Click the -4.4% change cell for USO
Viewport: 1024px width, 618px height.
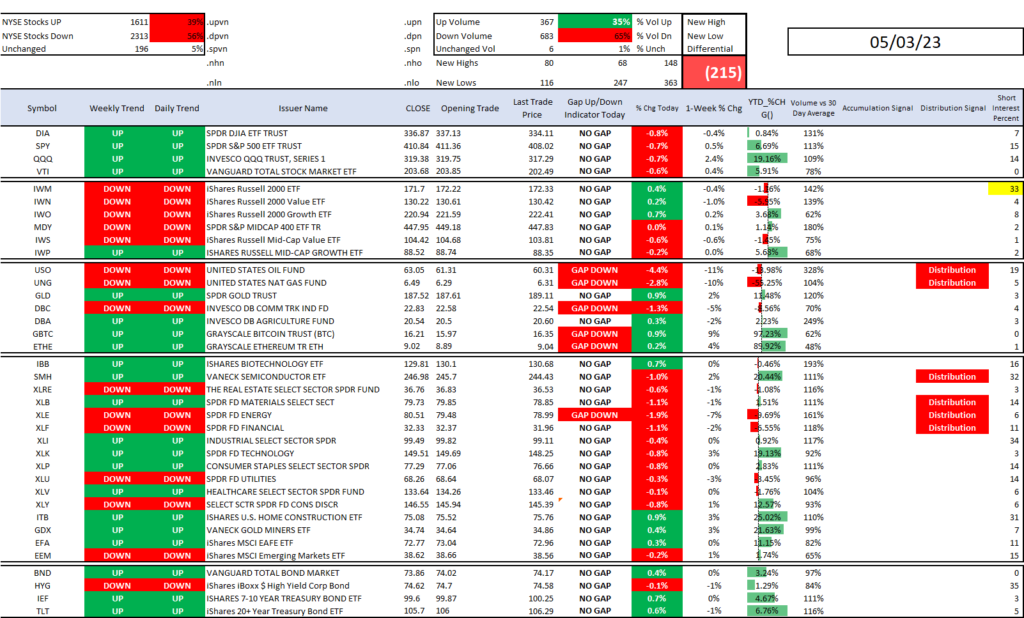tap(657, 270)
